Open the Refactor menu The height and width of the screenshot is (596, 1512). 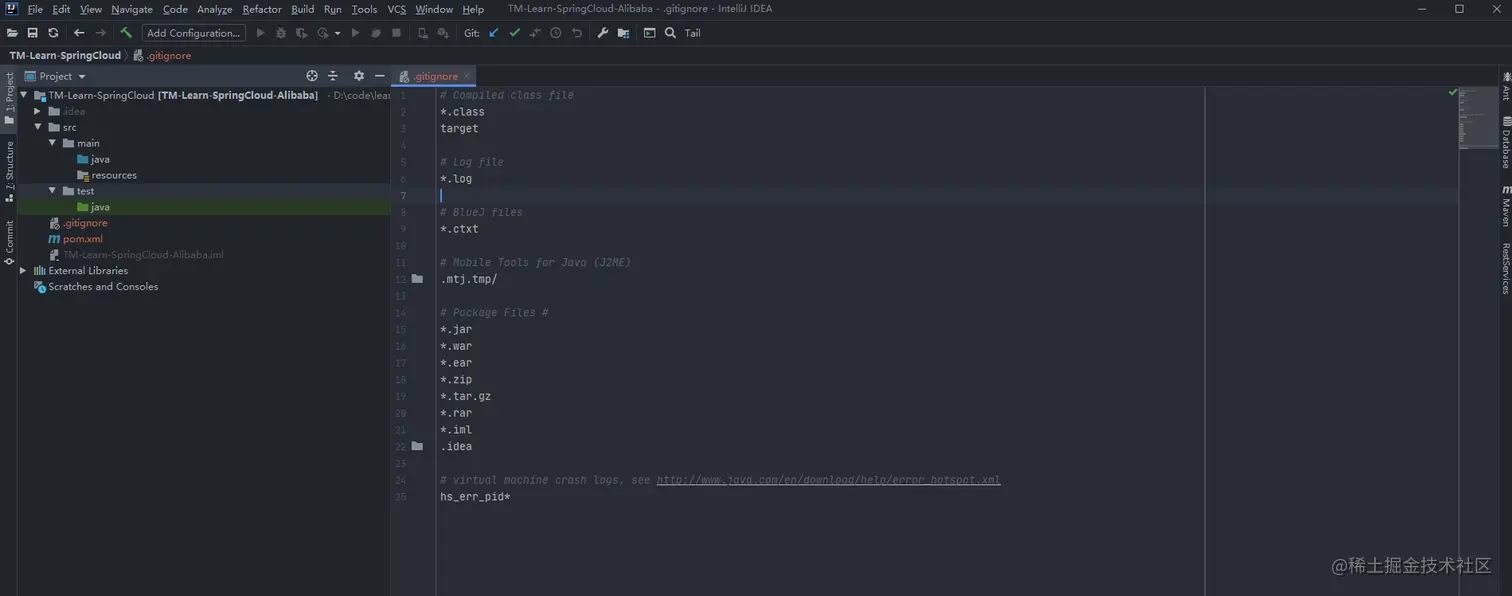pyautogui.click(x=262, y=9)
